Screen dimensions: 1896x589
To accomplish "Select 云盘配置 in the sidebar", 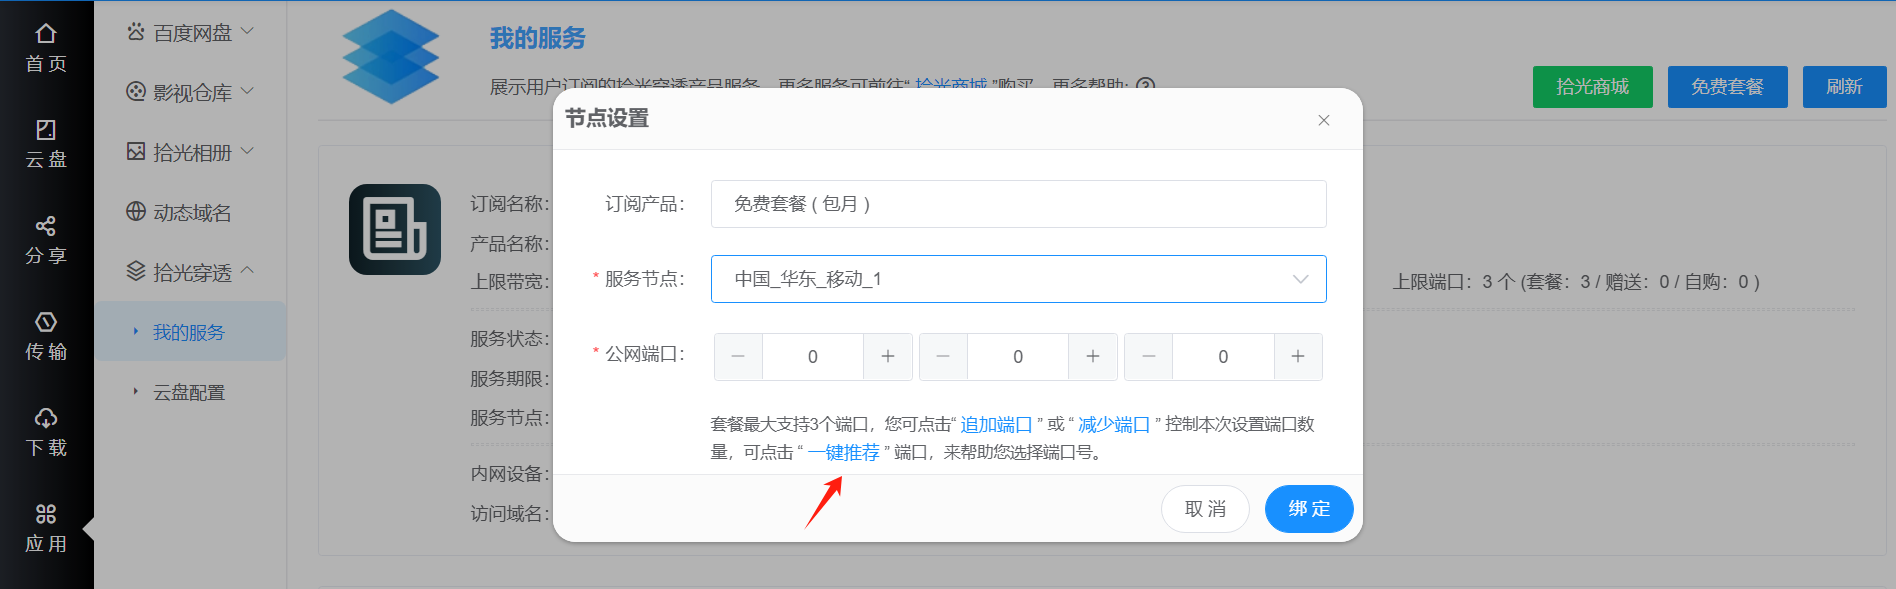I will (x=189, y=392).
